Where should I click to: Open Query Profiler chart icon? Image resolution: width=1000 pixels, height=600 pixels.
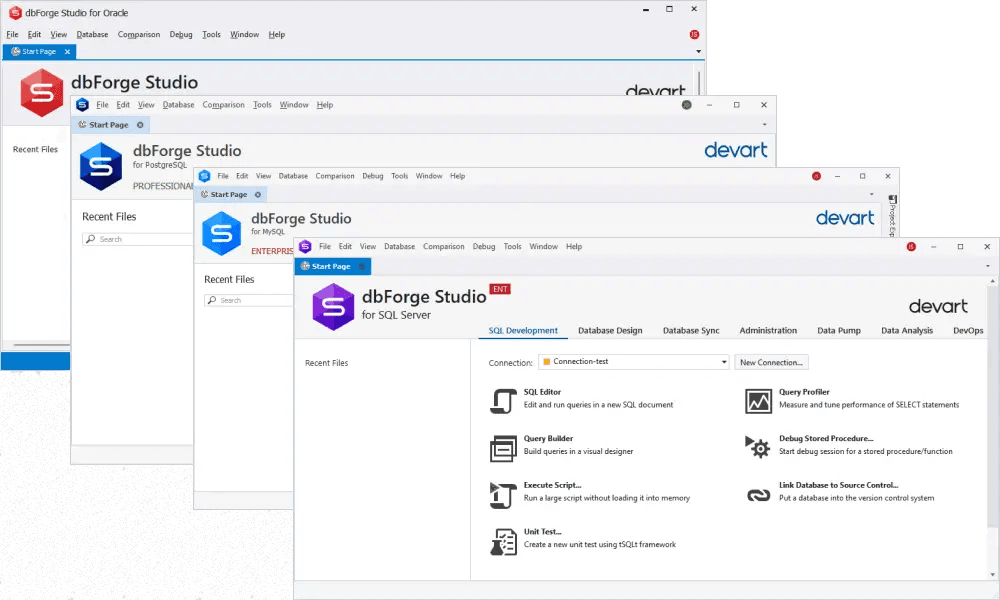(758, 401)
